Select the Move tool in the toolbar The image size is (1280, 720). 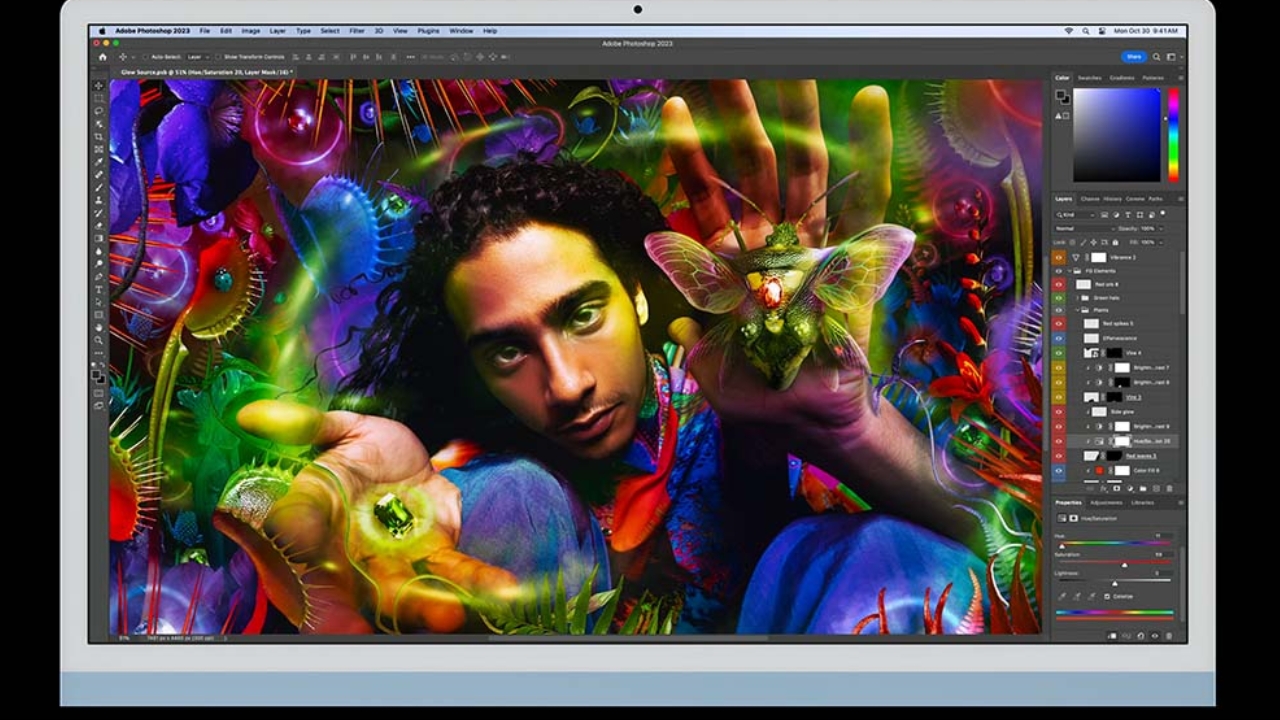click(99, 86)
